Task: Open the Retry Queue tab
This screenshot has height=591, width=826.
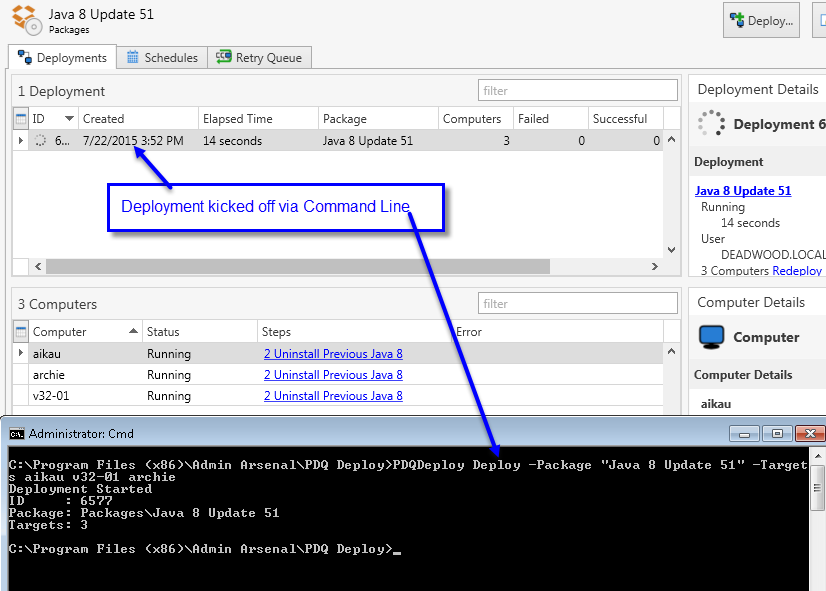Action: [259, 57]
